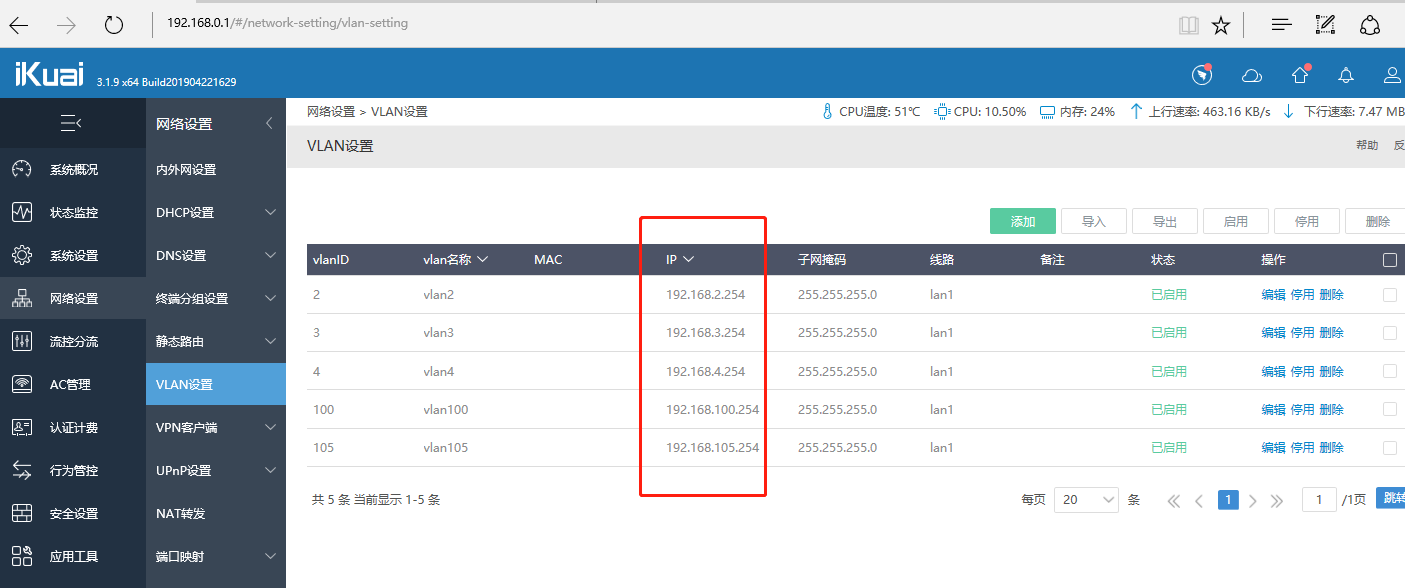The height and width of the screenshot is (588, 1405).
Task: Sort by vlan名称 column arrow
Action: pos(483,260)
